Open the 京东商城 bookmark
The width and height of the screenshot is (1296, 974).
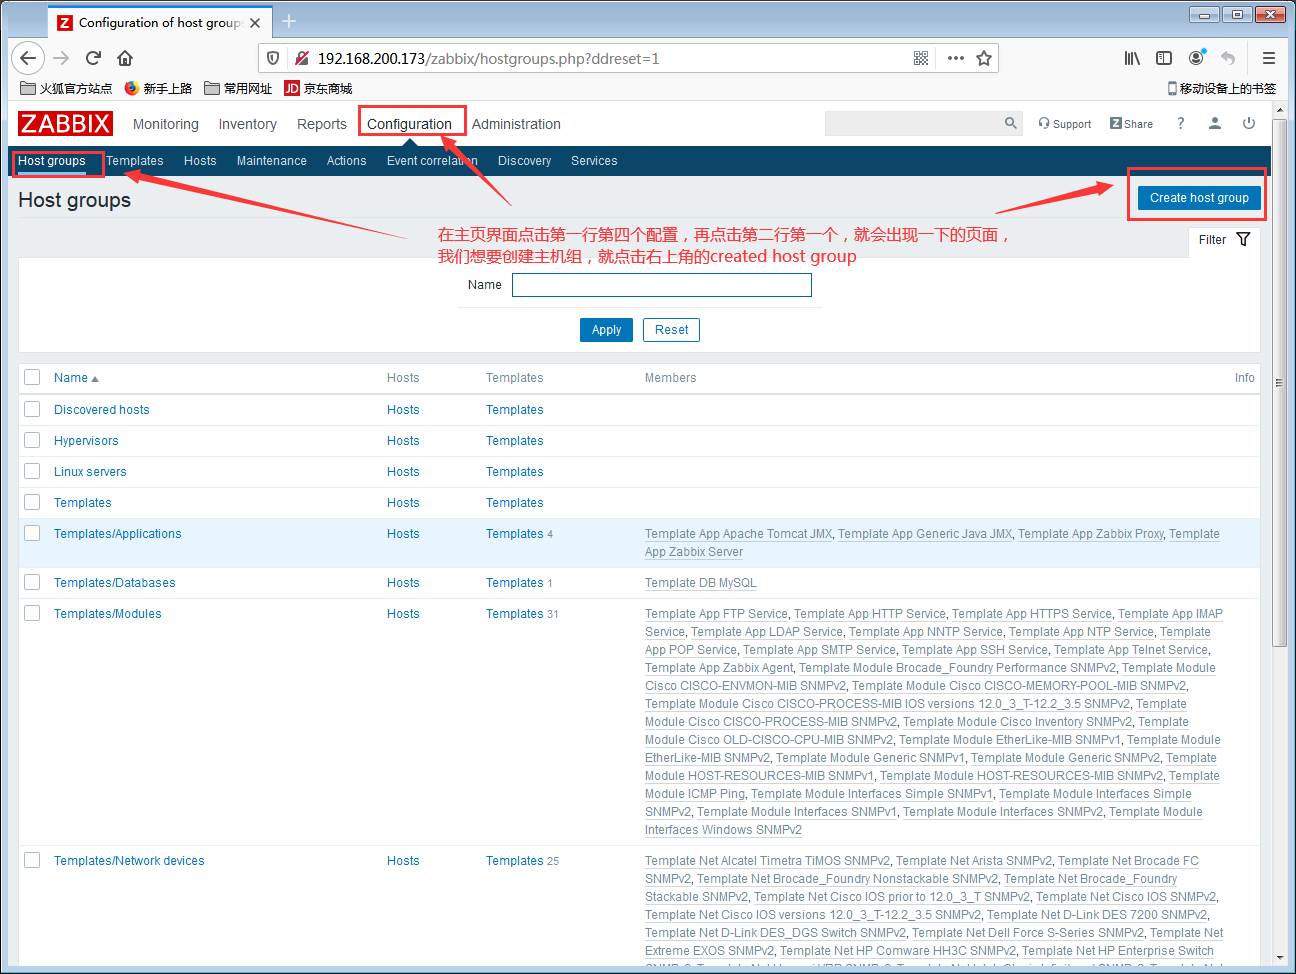click(318, 88)
